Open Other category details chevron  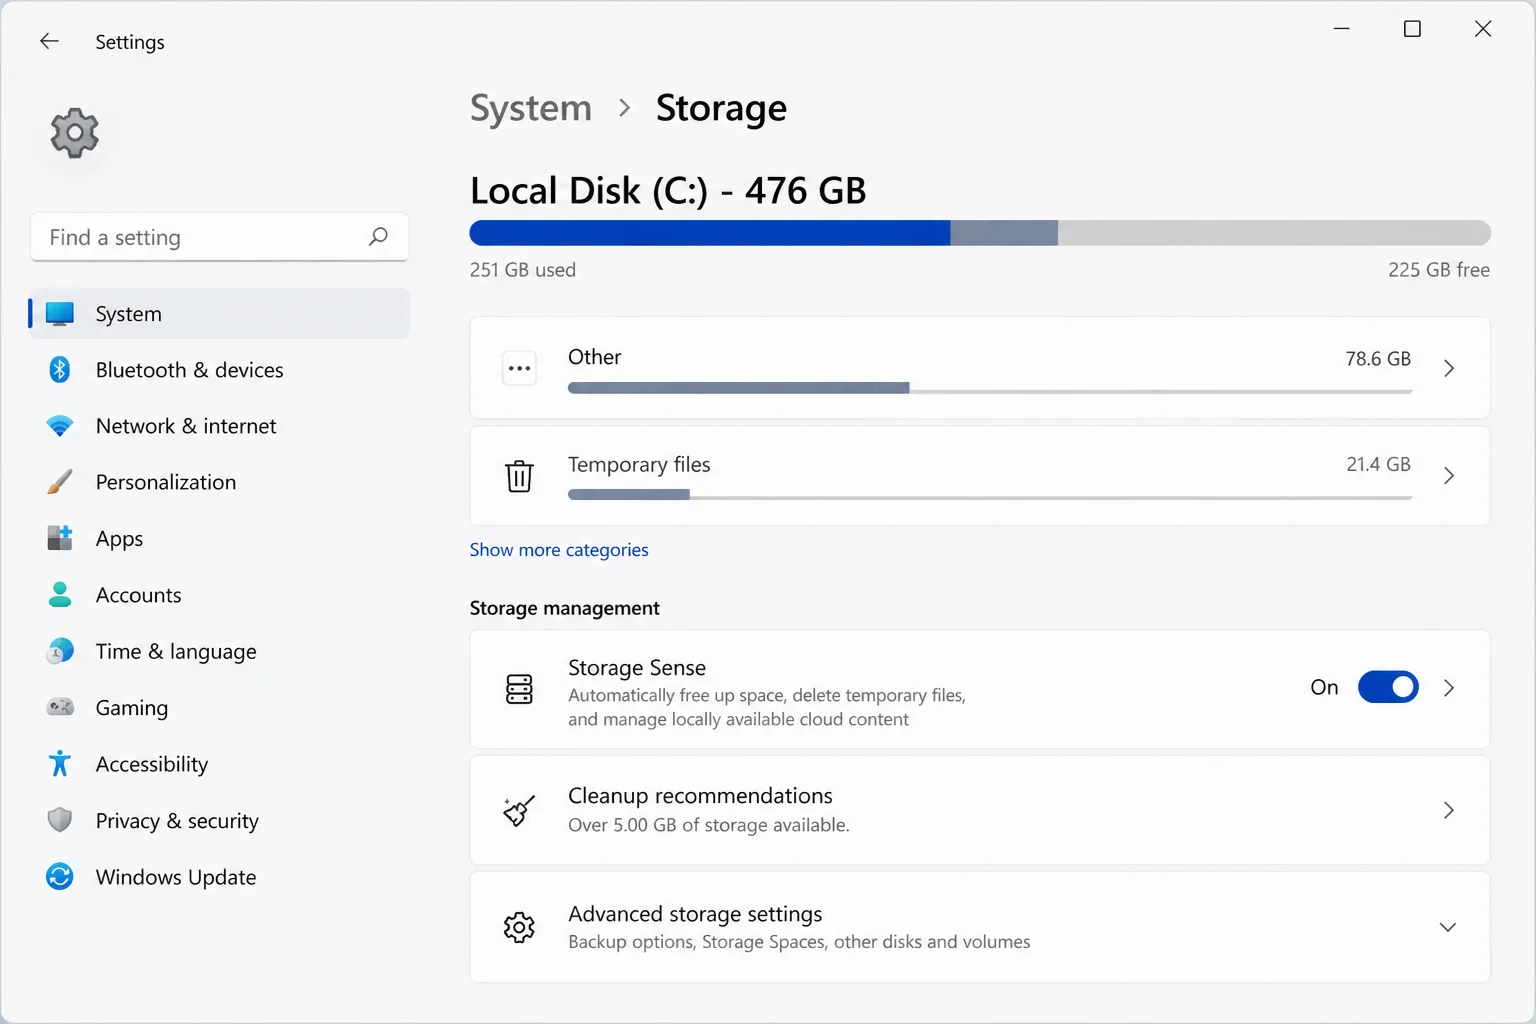1448,368
